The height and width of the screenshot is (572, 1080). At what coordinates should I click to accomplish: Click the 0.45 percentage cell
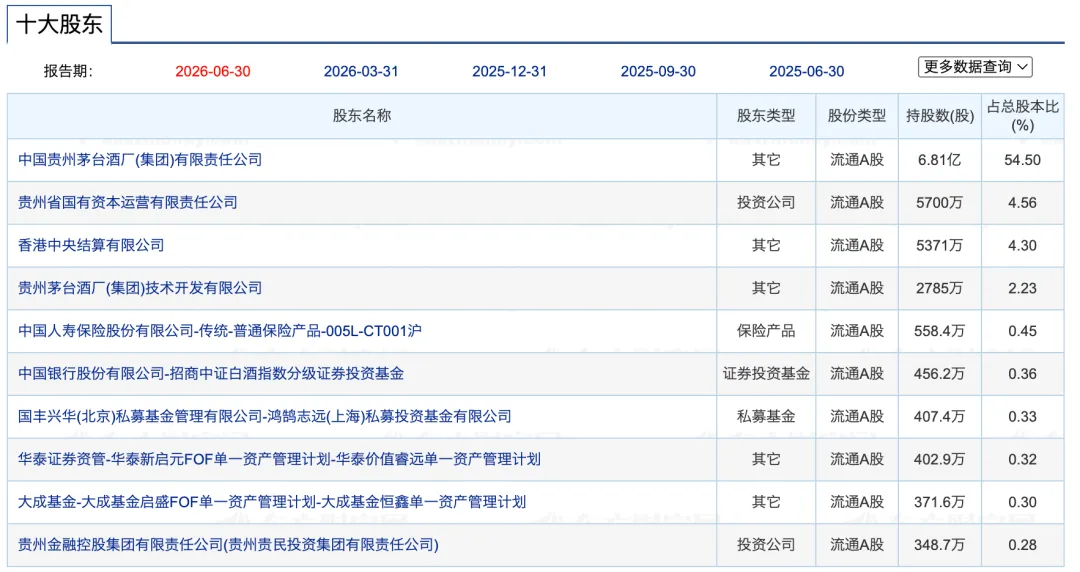pyautogui.click(x=1022, y=331)
